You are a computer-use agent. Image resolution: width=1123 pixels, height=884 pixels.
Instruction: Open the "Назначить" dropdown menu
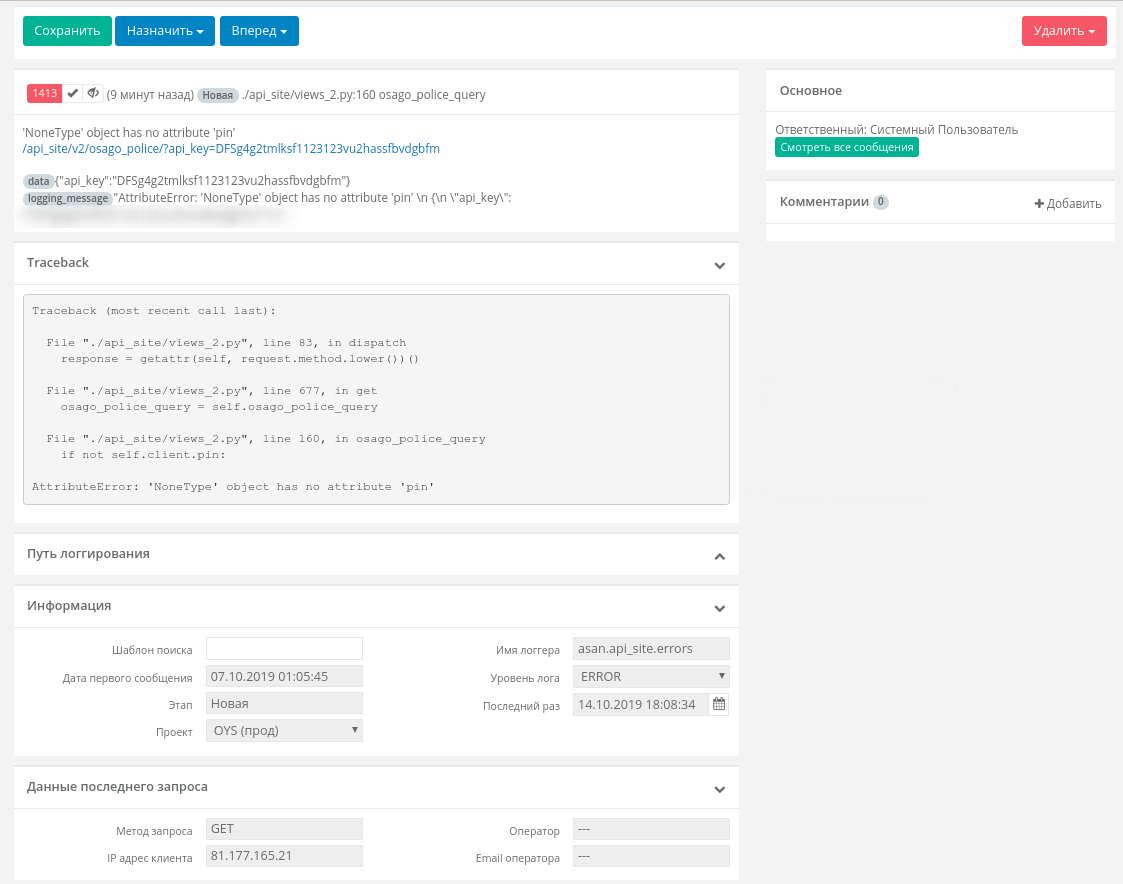tap(164, 31)
